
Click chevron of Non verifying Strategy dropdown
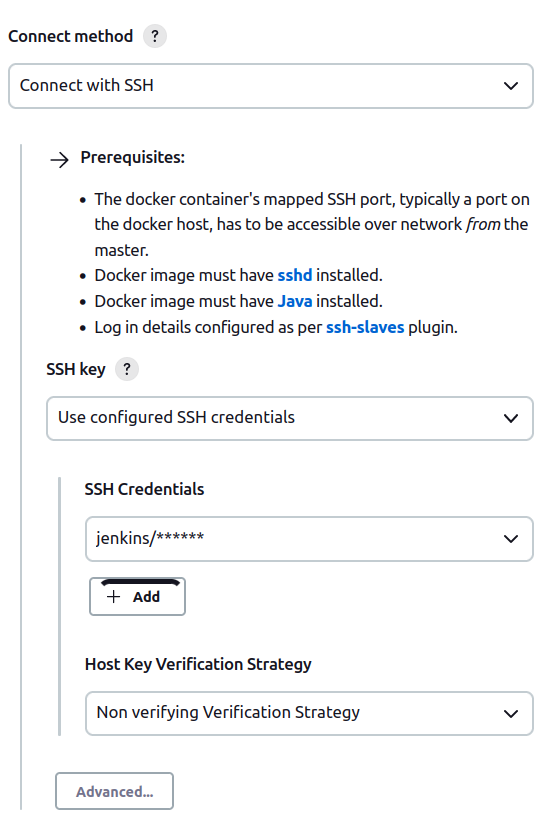tap(510, 714)
